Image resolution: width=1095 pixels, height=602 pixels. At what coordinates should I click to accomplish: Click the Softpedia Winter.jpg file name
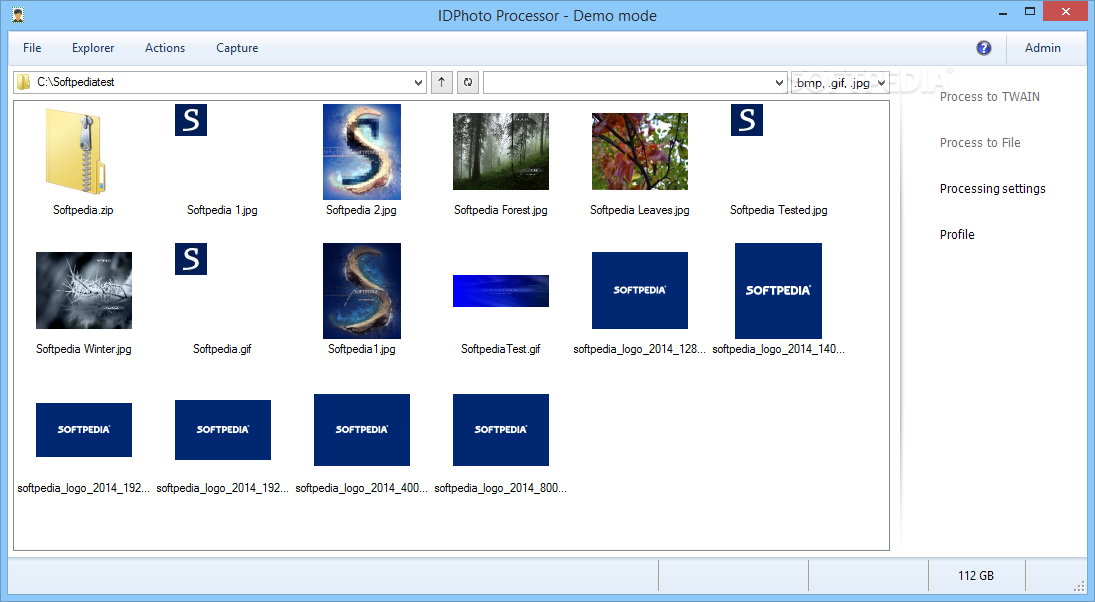(84, 348)
